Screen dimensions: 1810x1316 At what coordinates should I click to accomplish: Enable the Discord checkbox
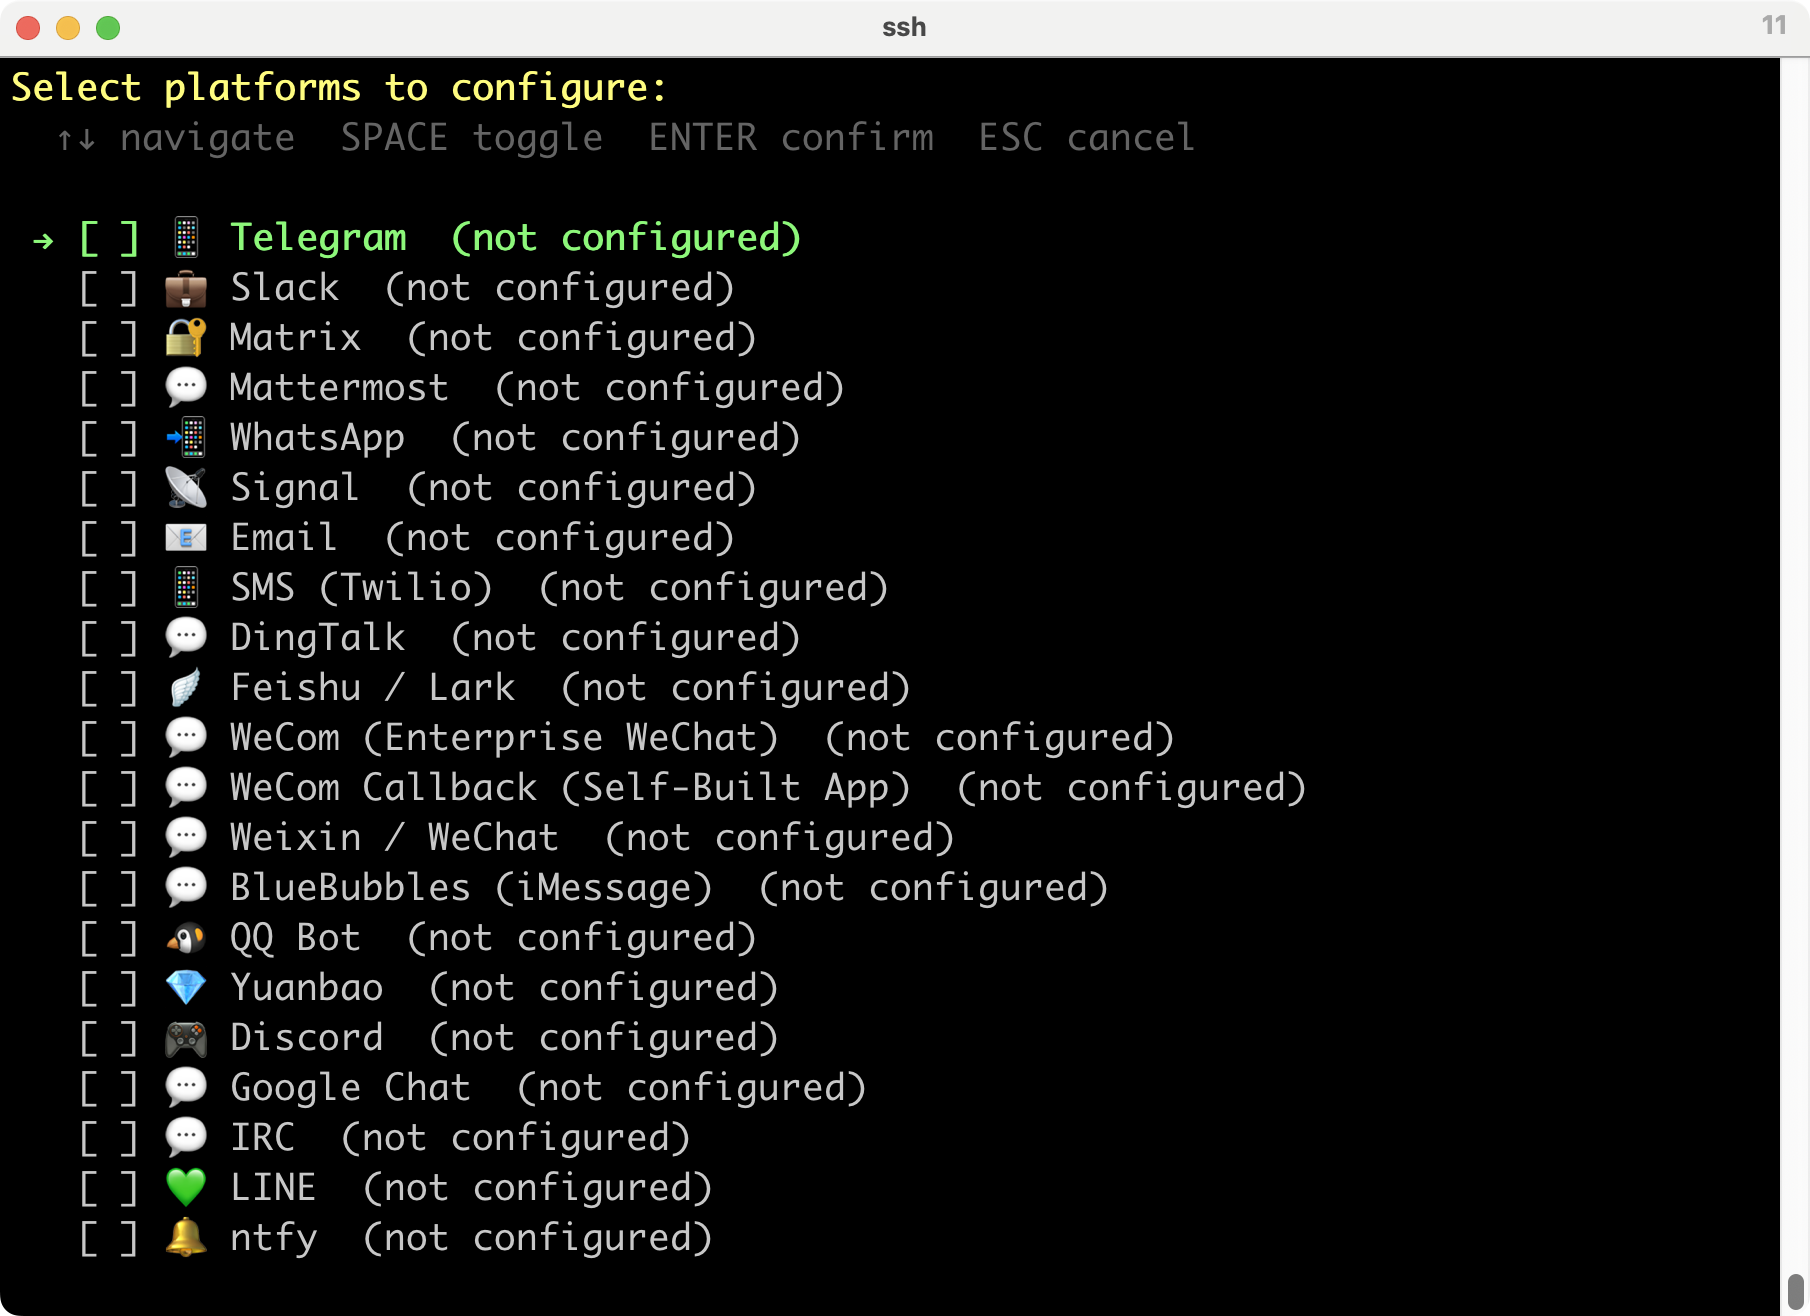[109, 1038]
